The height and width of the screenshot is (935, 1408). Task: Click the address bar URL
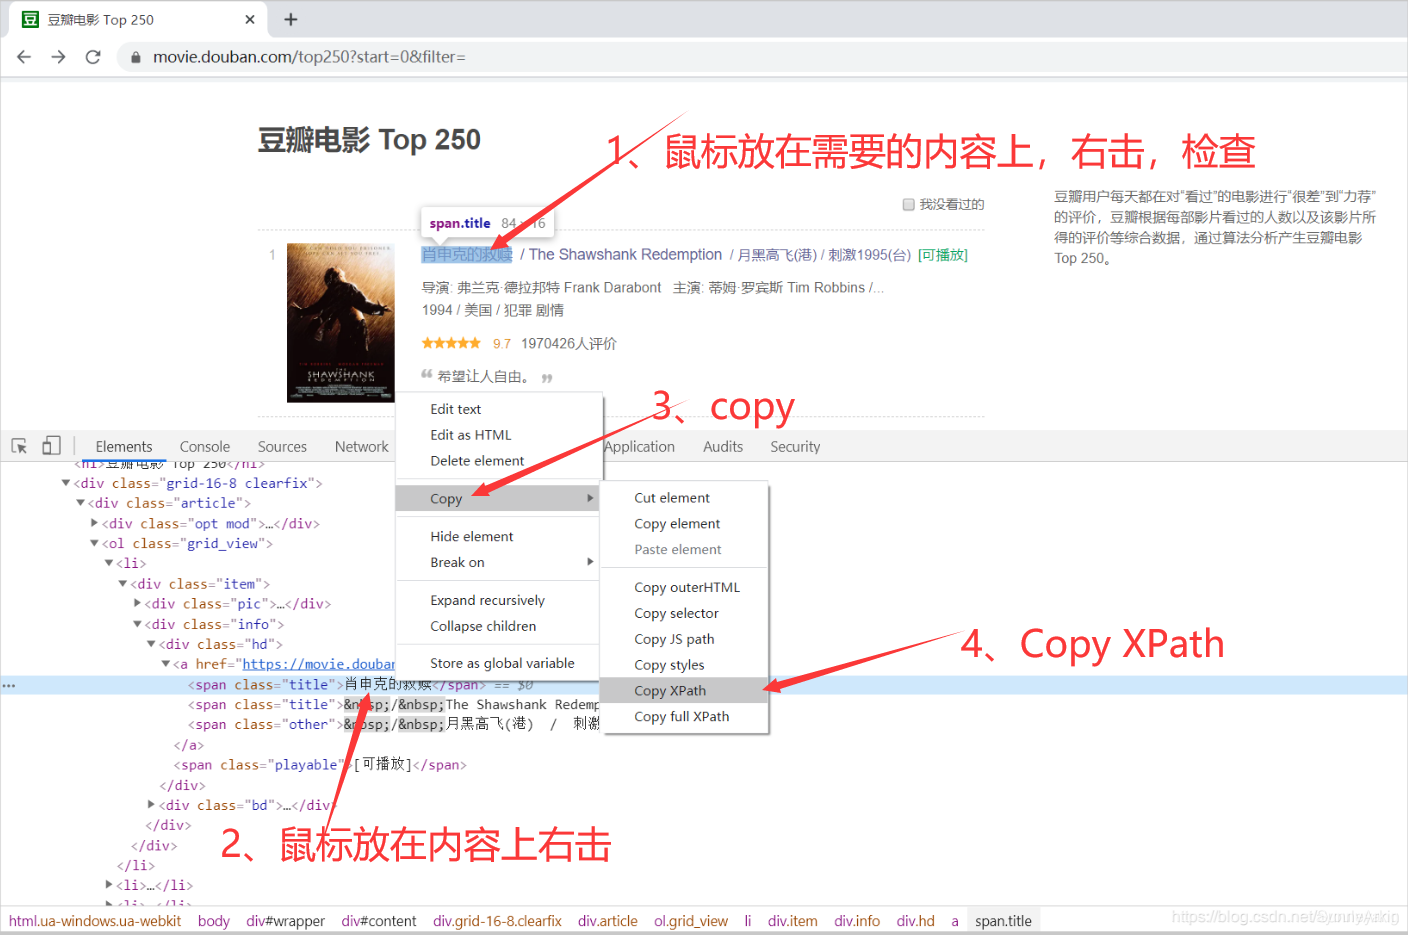click(x=309, y=57)
